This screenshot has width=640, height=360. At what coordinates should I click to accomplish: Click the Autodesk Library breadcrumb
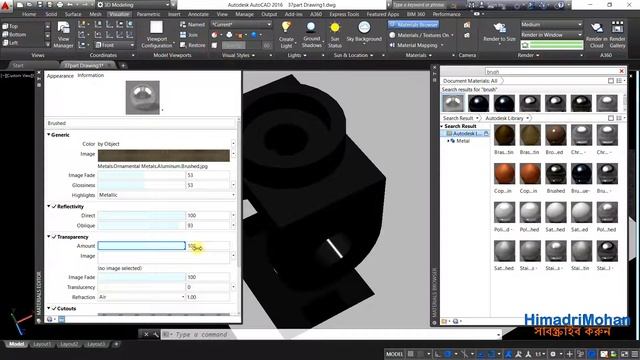click(504, 118)
